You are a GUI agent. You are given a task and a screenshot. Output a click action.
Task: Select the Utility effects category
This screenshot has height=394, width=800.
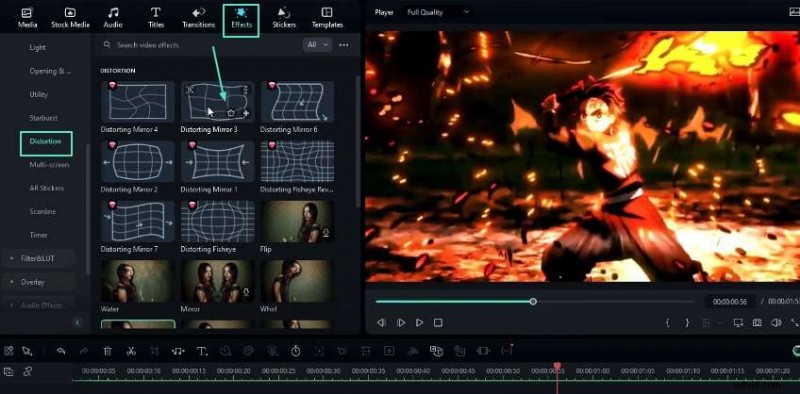(39, 94)
